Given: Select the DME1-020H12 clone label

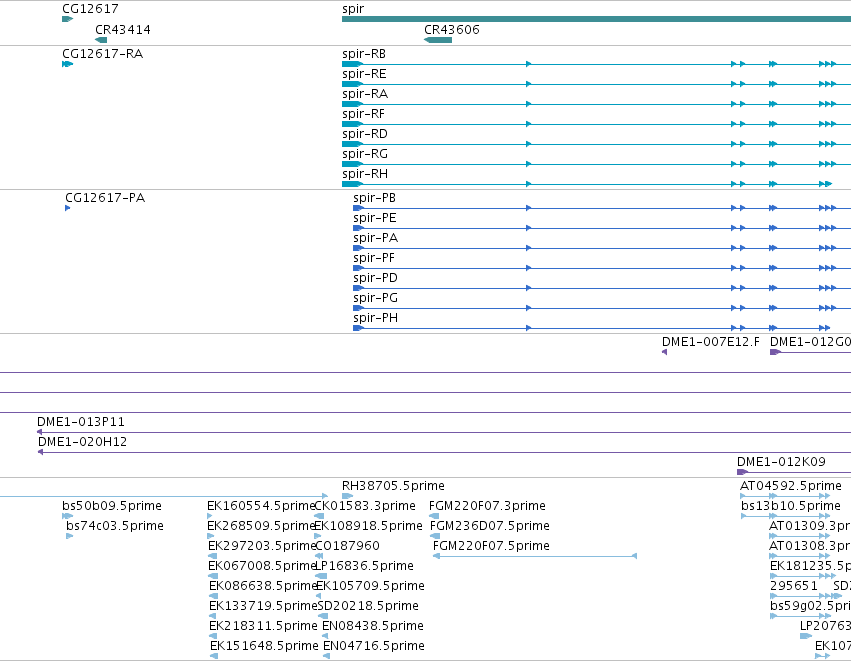Looking at the screenshot, I should pyautogui.click(x=82, y=442).
